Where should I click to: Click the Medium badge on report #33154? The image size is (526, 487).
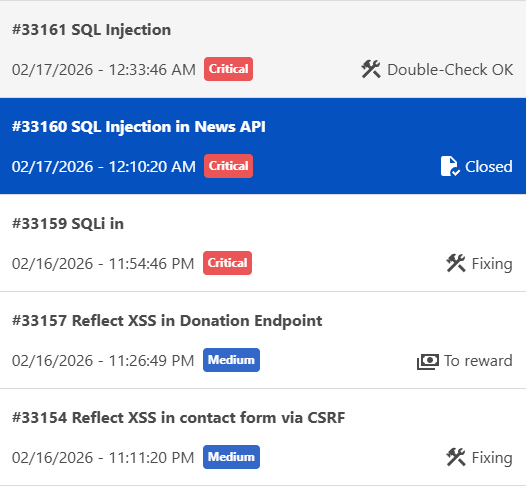point(231,457)
